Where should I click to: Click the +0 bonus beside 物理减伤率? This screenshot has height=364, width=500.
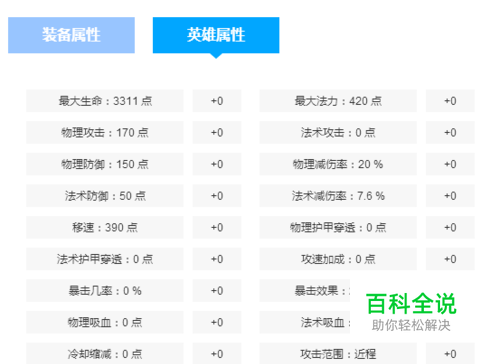coord(450,164)
